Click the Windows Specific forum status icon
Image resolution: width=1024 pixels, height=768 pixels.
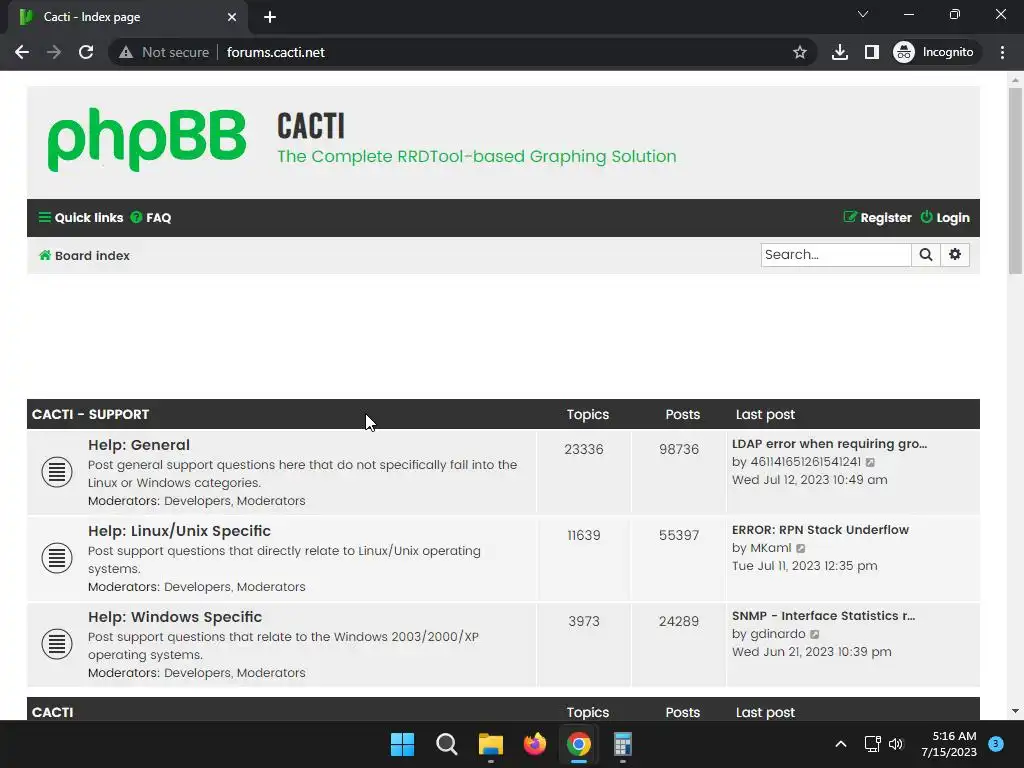[57, 644]
